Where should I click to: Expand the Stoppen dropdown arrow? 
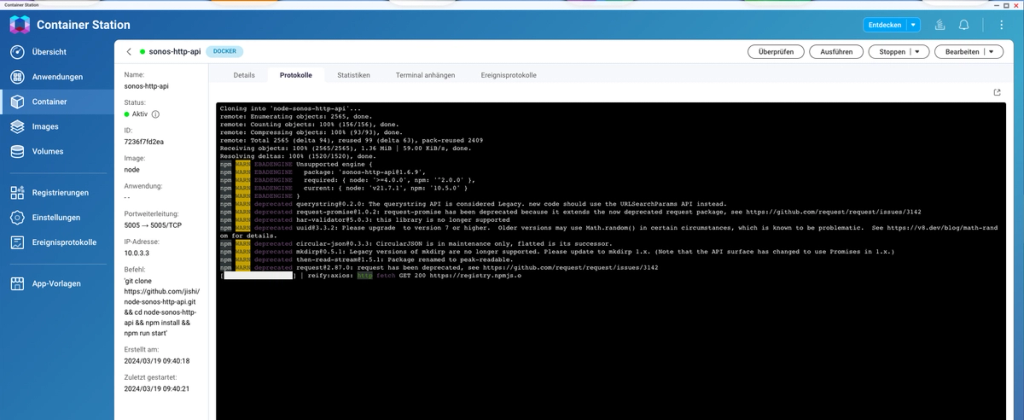click(x=918, y=52)
